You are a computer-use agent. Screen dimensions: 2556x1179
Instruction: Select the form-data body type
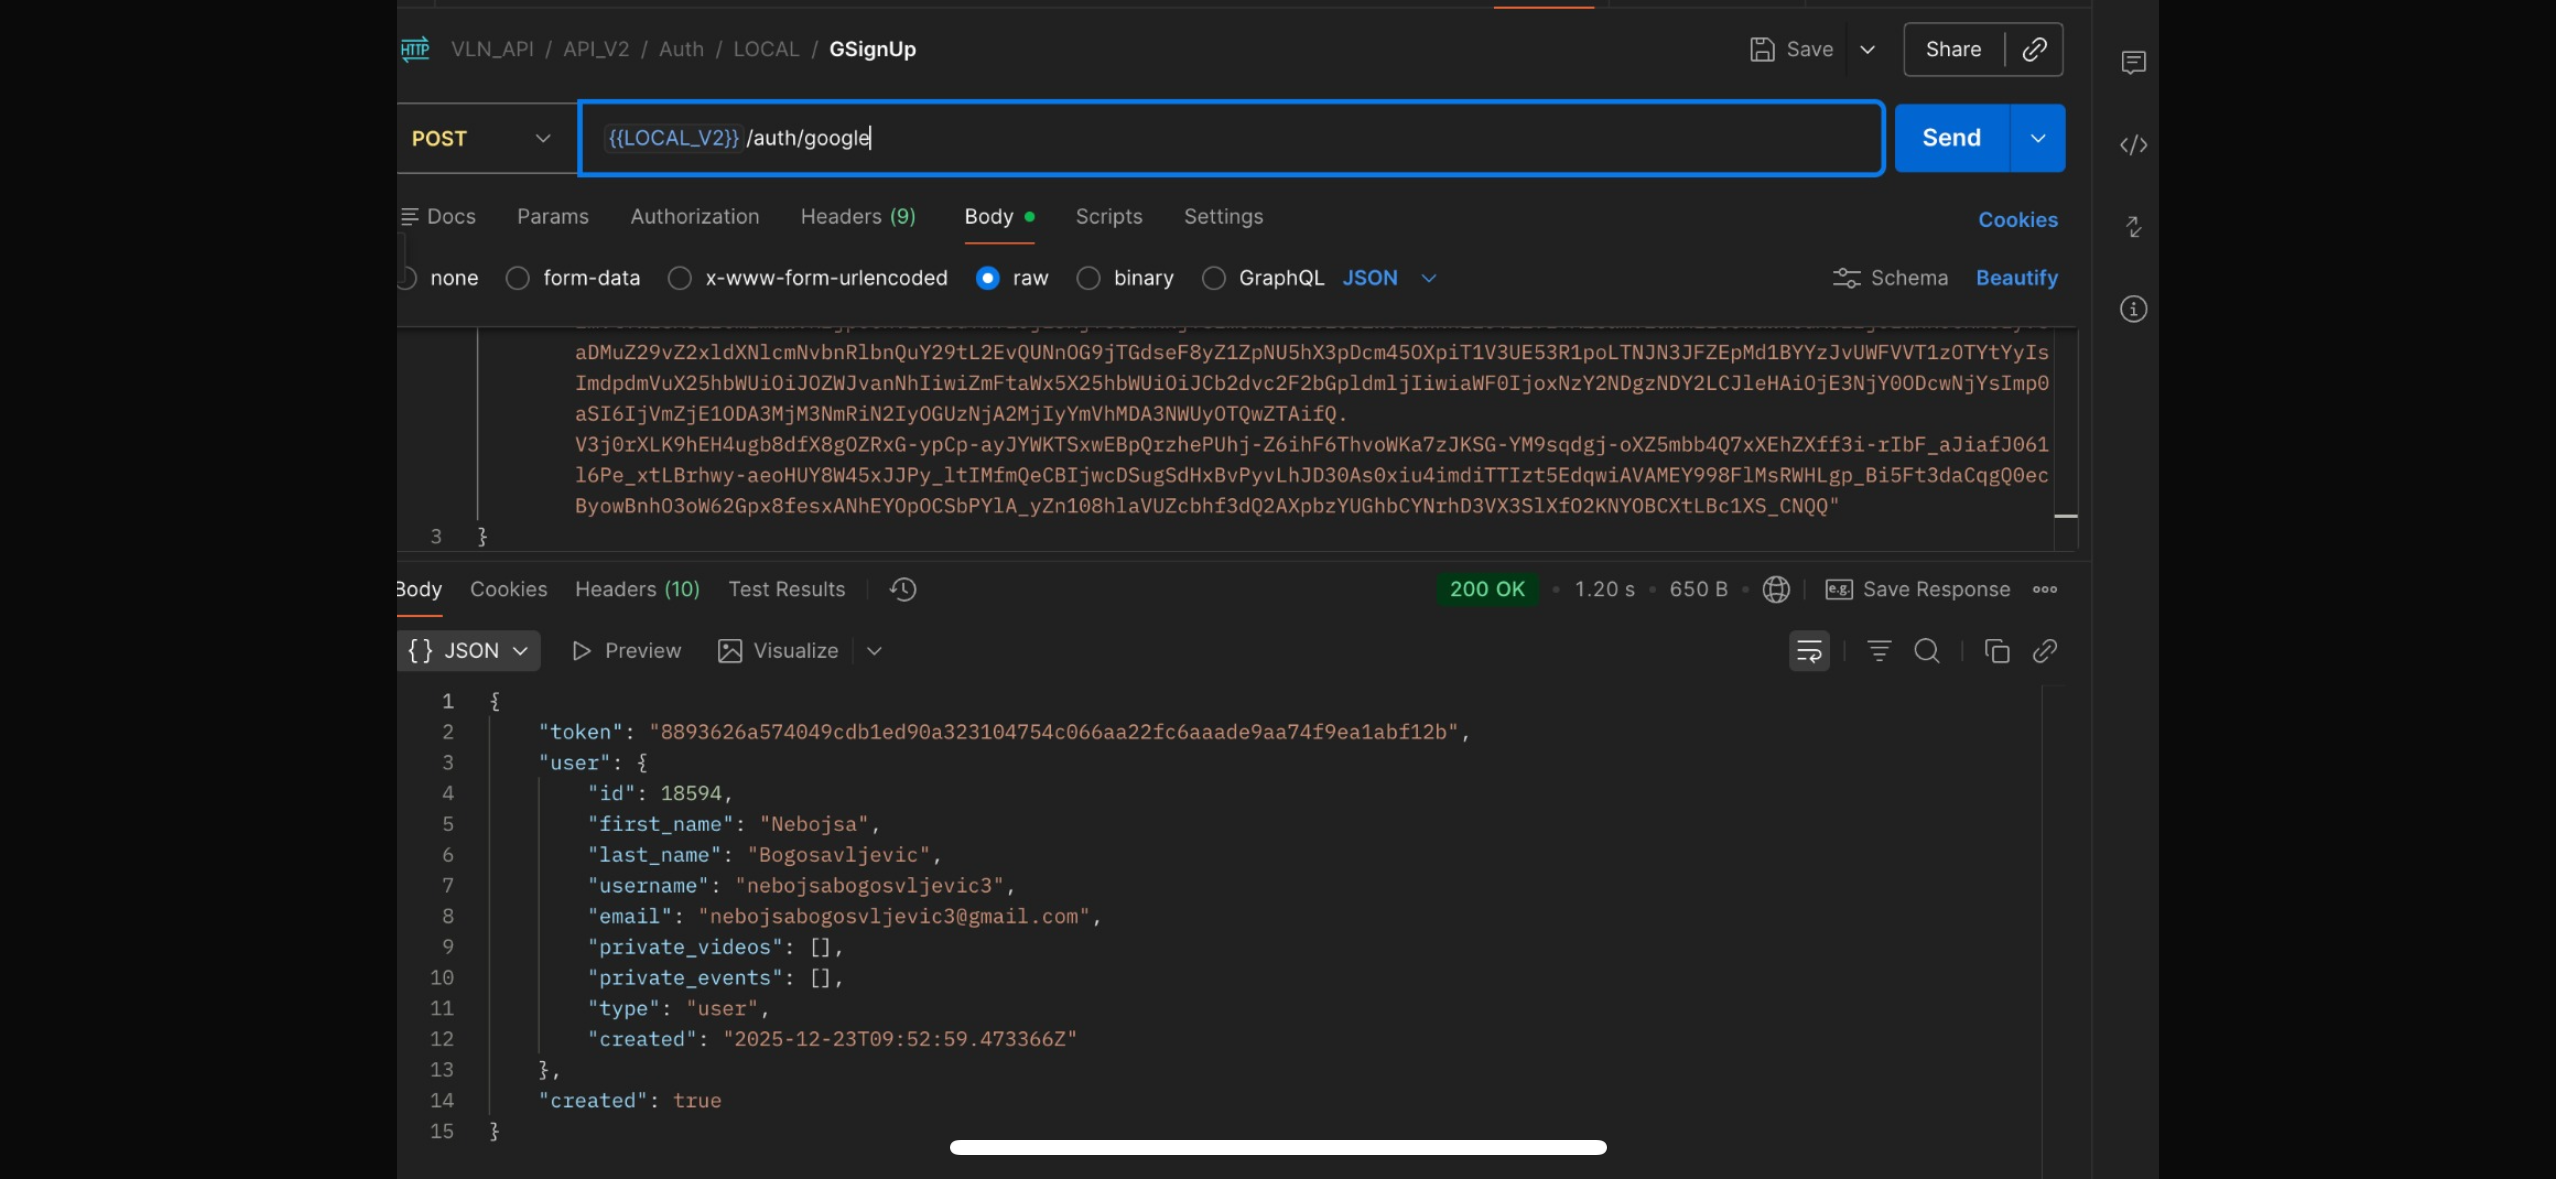pos(517,278)
